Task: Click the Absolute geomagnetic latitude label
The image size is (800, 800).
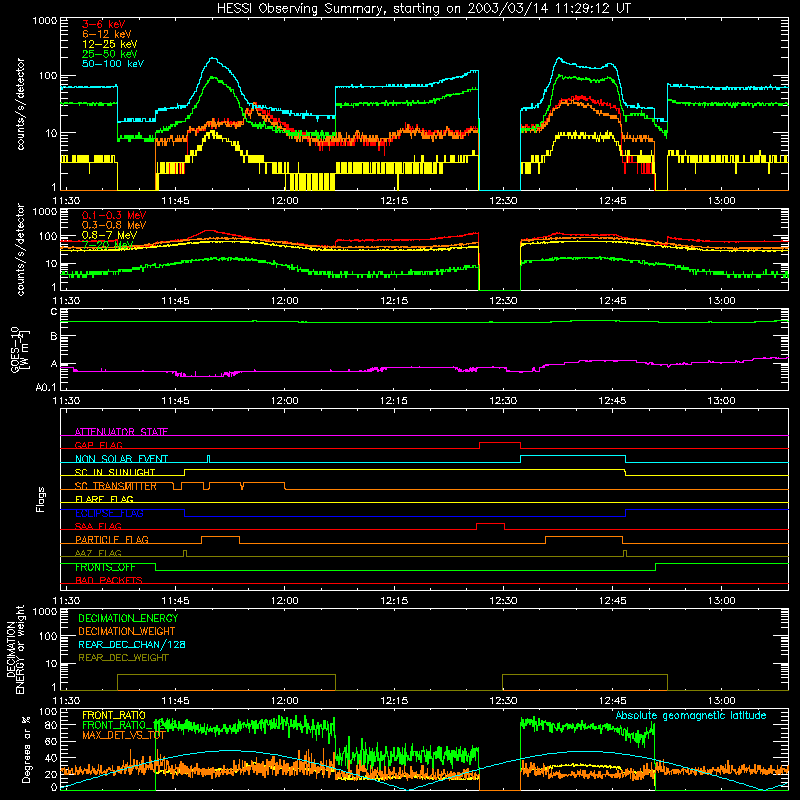Action: pos(691,716)
